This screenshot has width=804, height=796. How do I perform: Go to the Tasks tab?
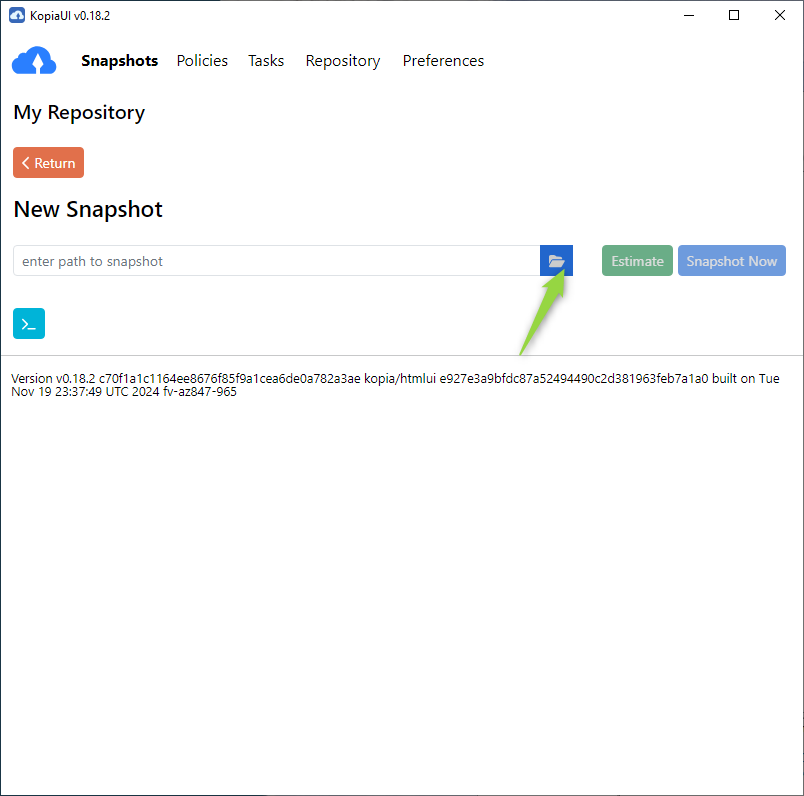click(266, 61)
